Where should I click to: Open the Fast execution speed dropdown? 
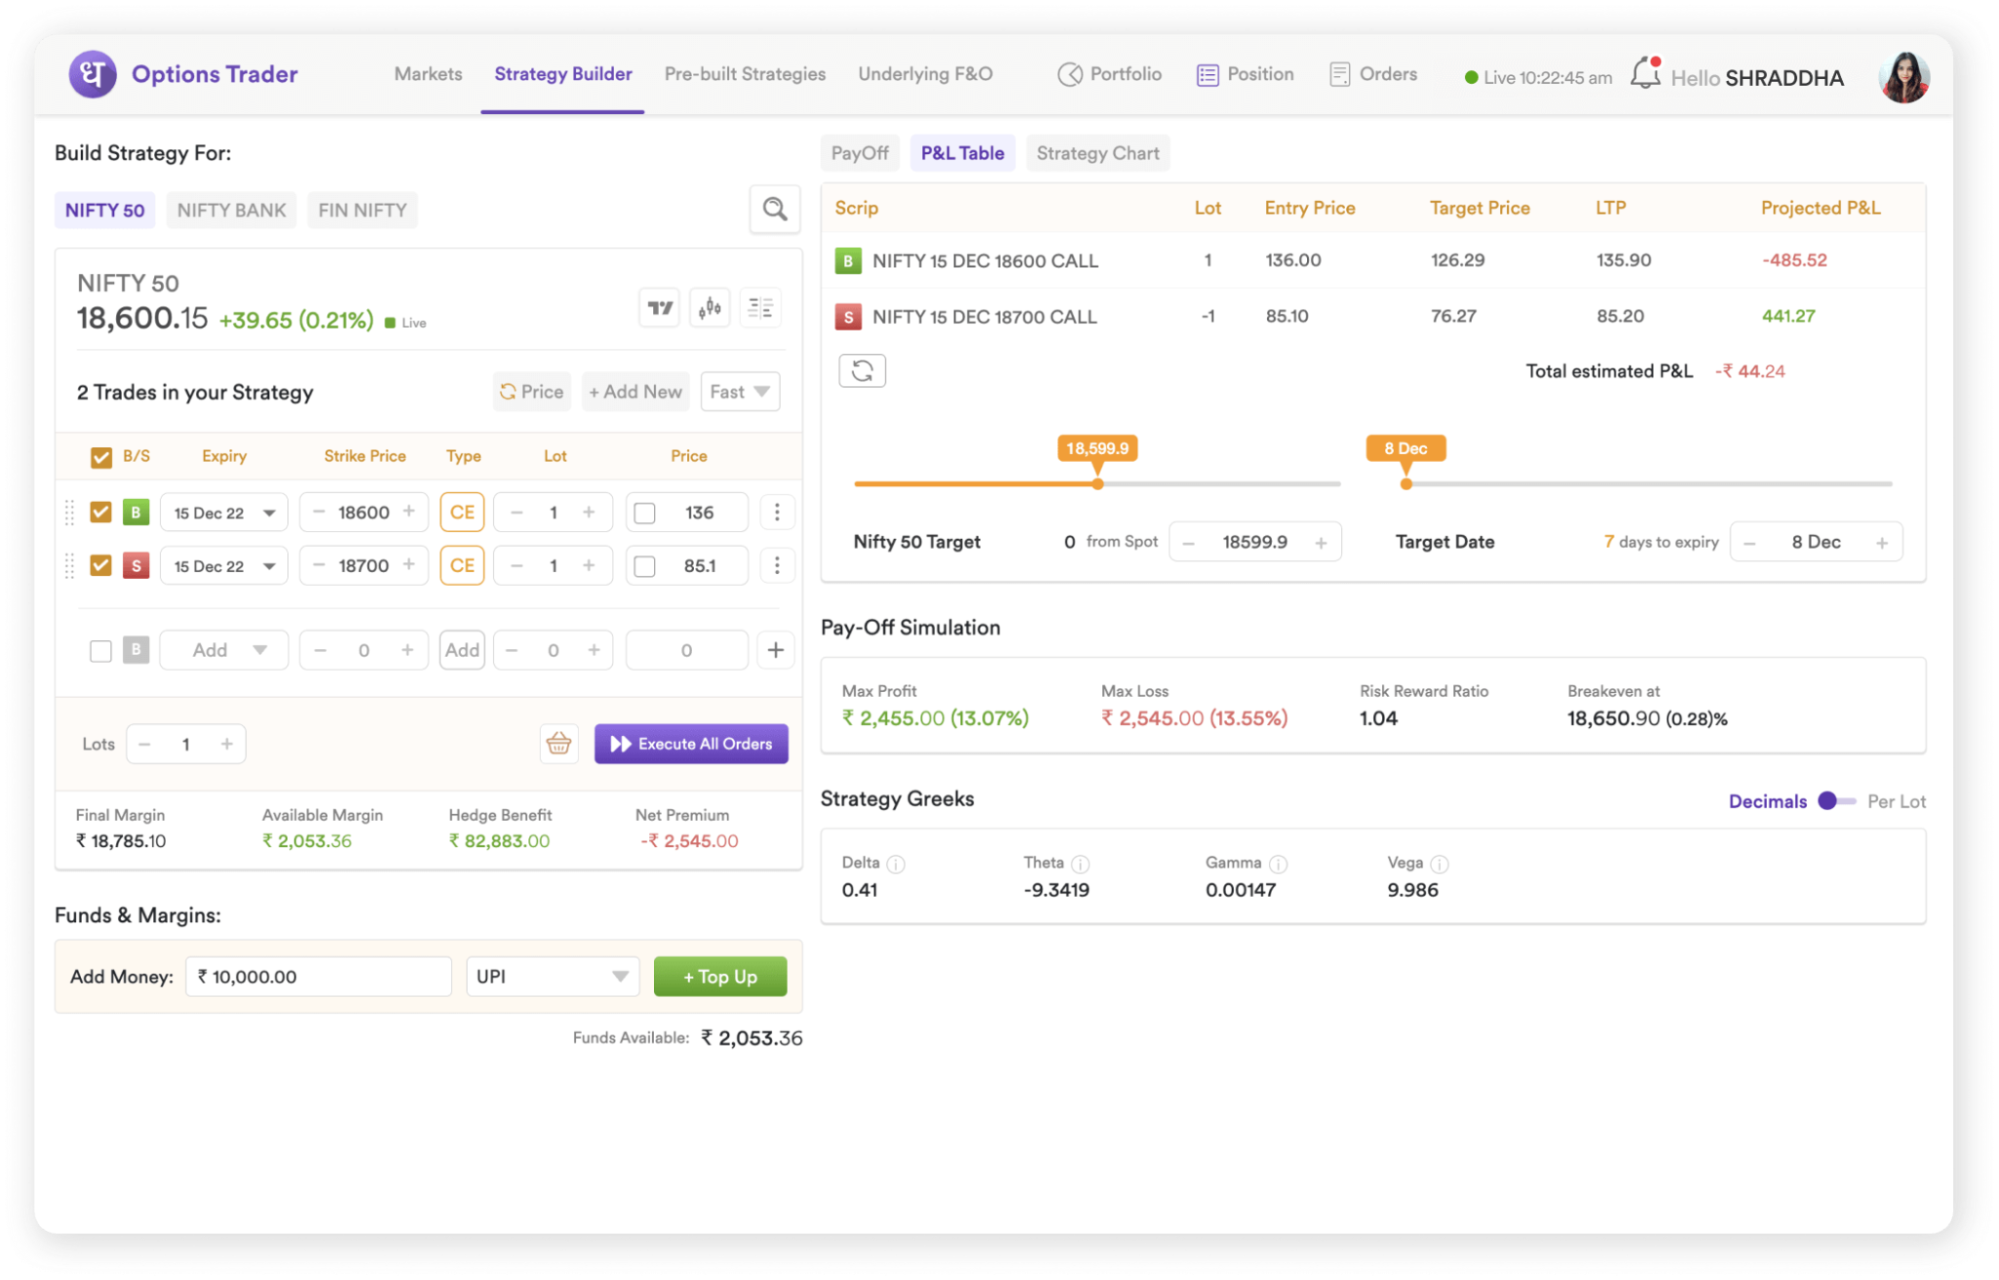coord(739,391)
